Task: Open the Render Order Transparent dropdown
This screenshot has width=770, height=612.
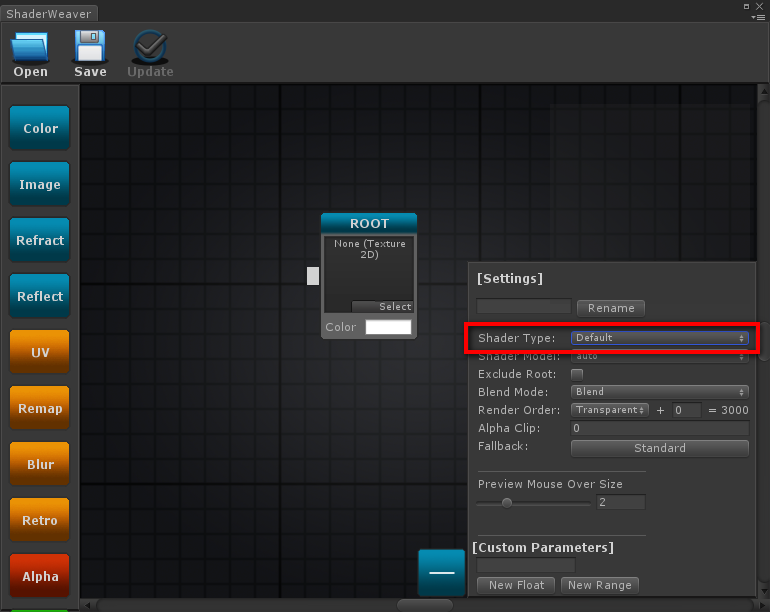Action: (x=609, y=410)
